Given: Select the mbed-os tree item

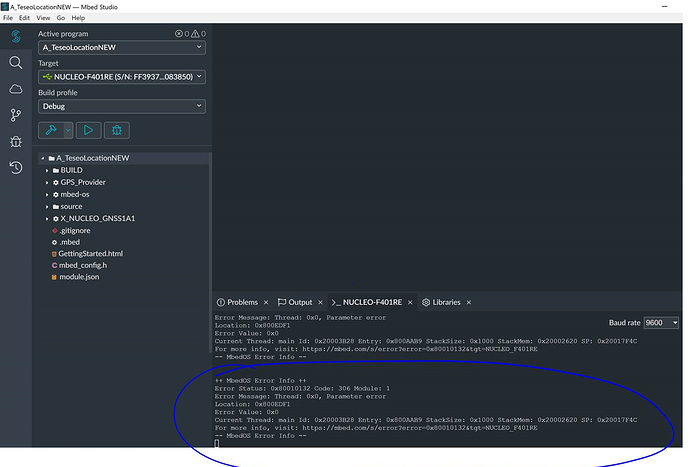Looking at the screenshot, I should point(122,194).
